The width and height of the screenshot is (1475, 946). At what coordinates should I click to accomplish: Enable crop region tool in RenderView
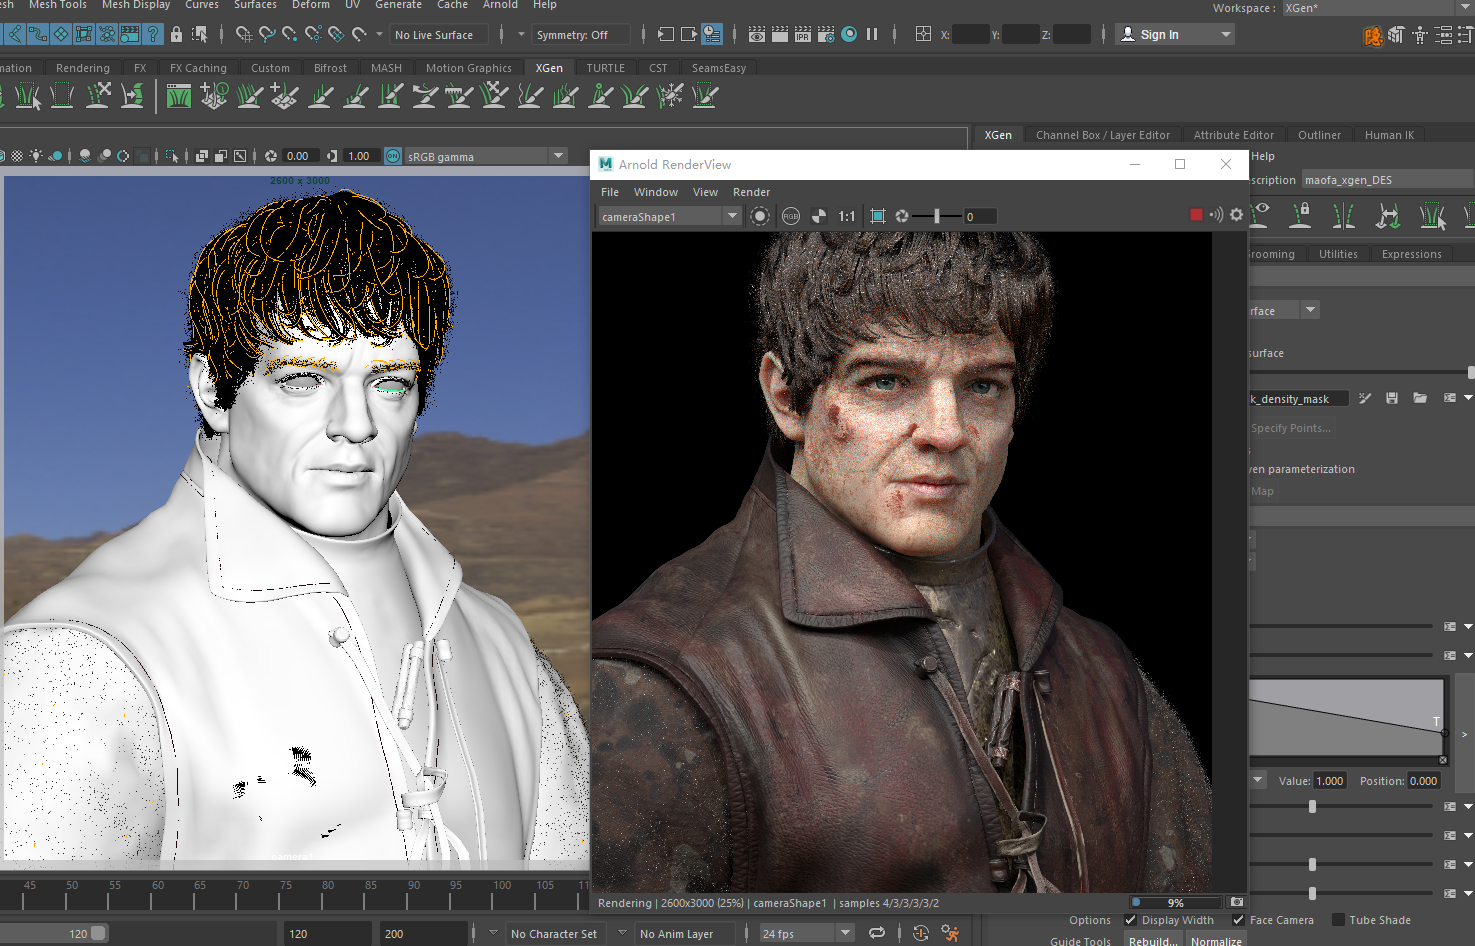pos(878,216)
